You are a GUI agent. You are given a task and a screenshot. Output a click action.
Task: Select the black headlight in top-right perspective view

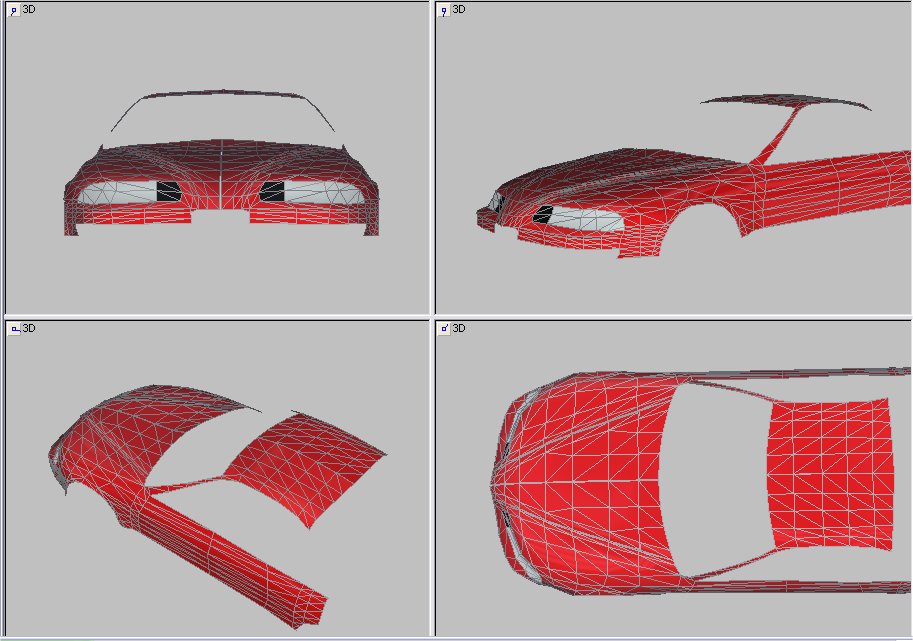(544, 213)
